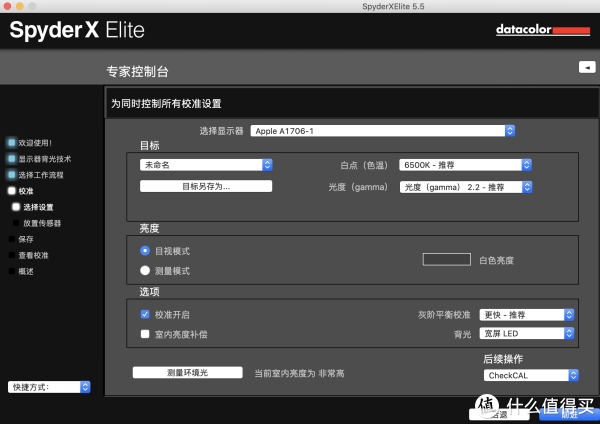Open the 灰阶平衡校准 更快 dropdown
This screenshot has height=424, width=600.
tap(527, 315)
